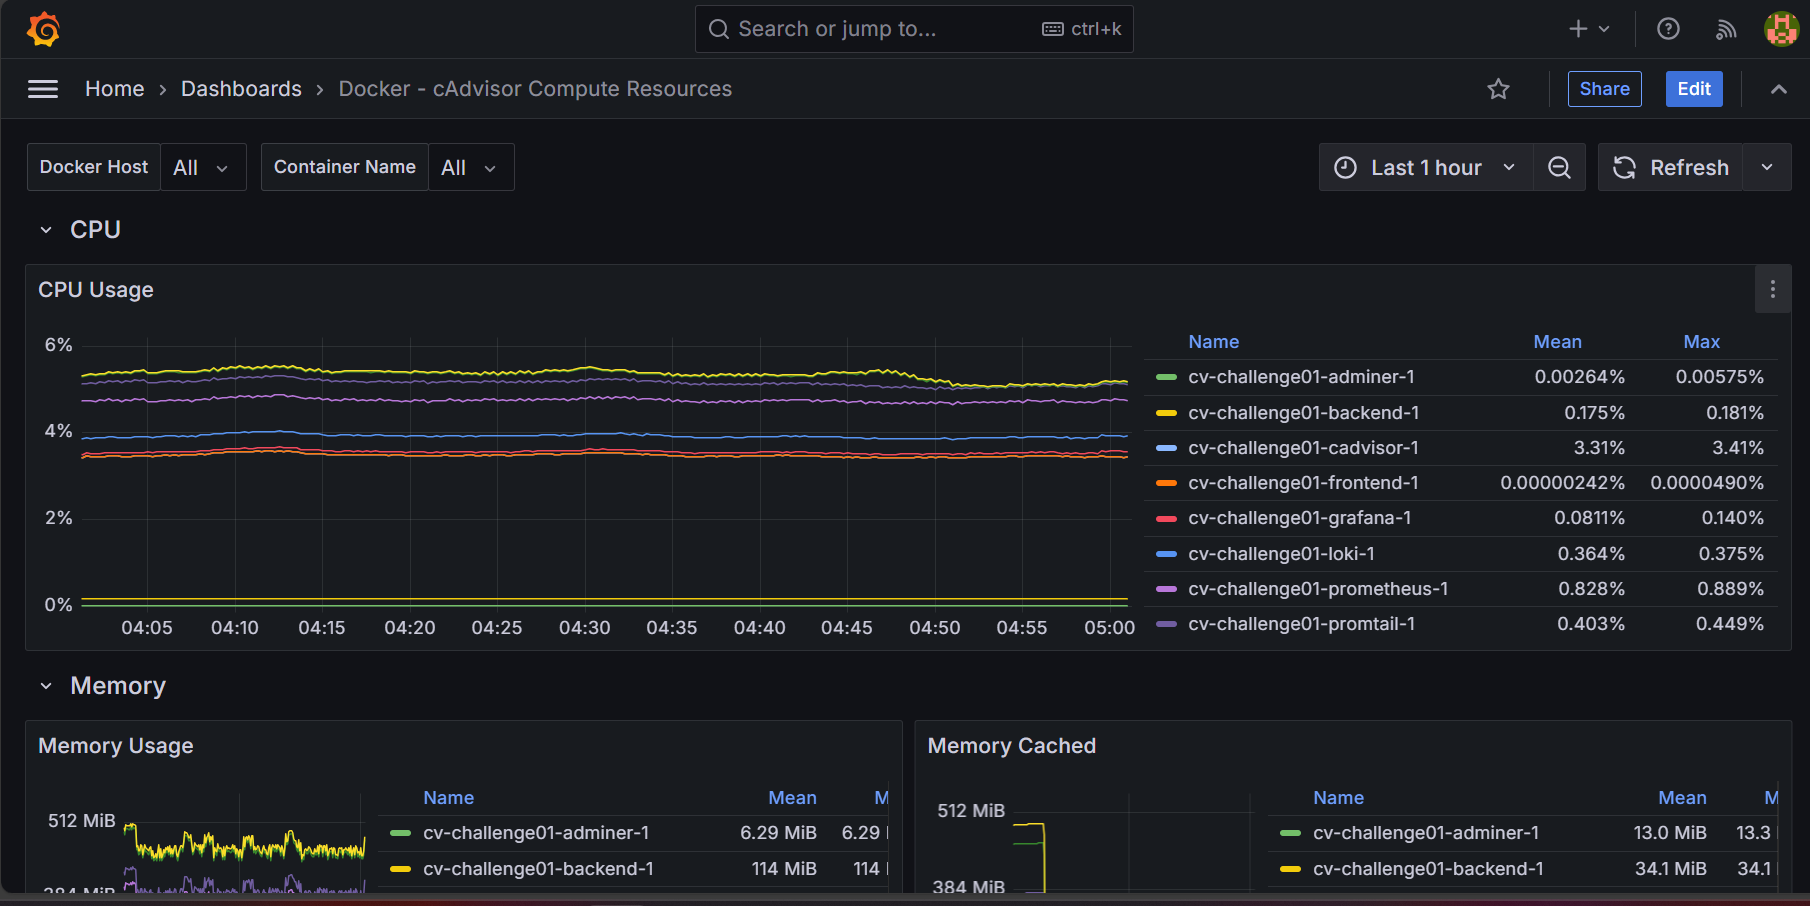Go to Home breadcrumb
This screenshot has height=906, width=1810.
[114, 89]
